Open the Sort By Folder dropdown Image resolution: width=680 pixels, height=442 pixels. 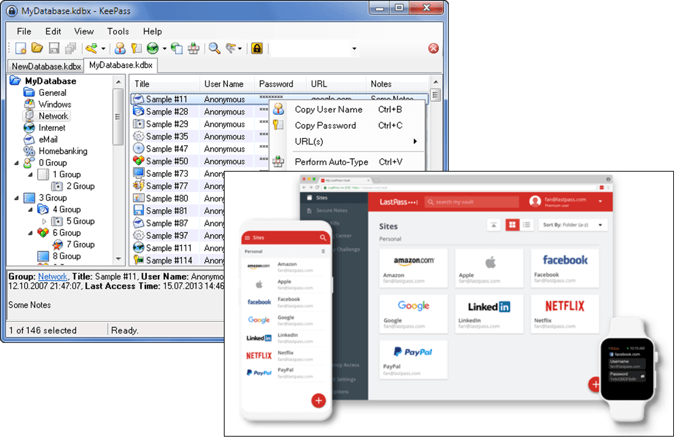coord(573,225)
